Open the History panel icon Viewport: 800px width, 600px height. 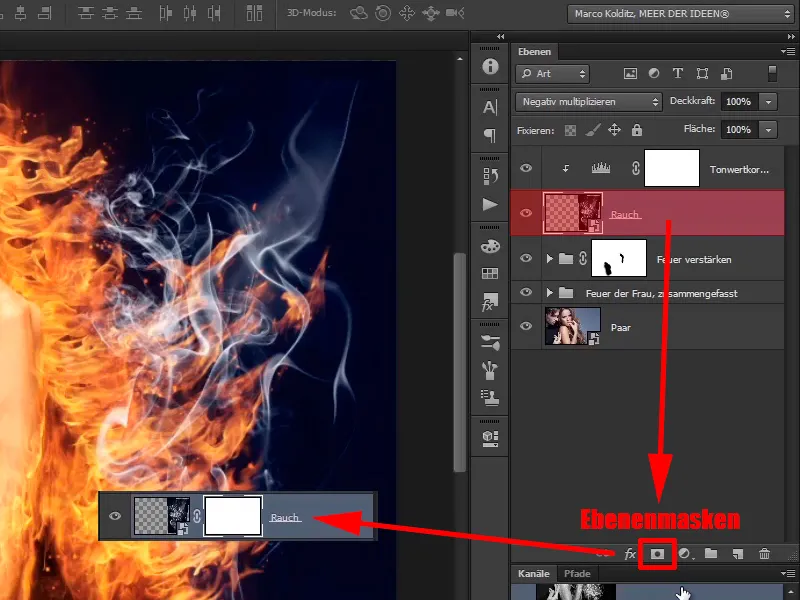[490, 176]
